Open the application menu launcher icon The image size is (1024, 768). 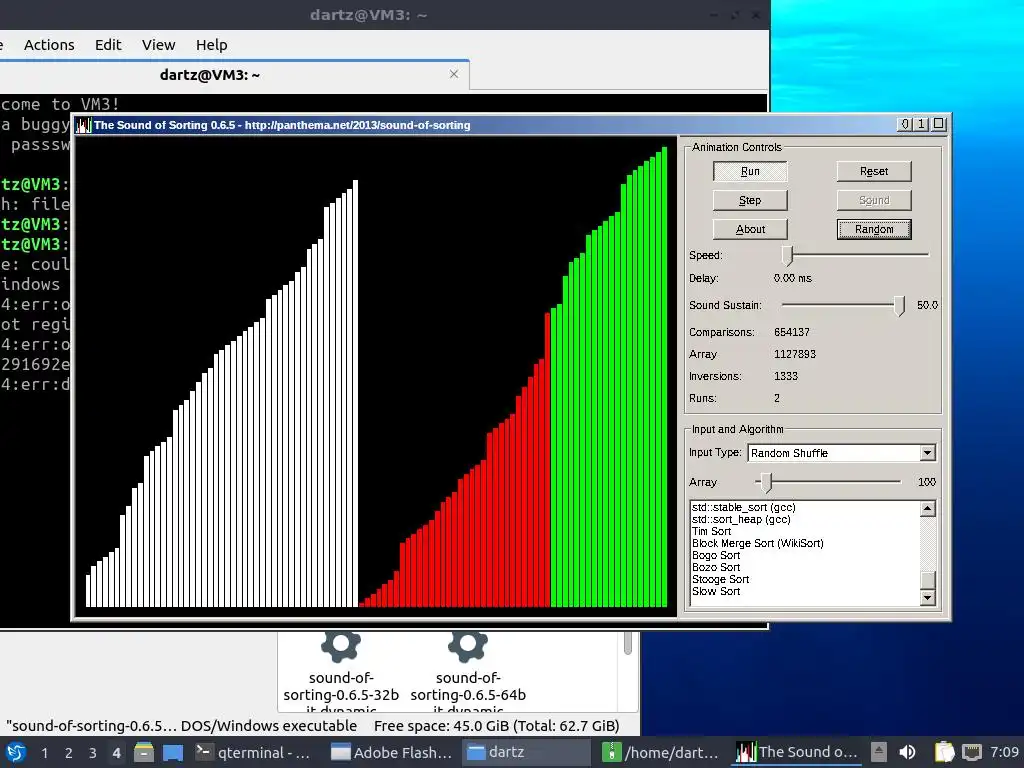[16, 752]
